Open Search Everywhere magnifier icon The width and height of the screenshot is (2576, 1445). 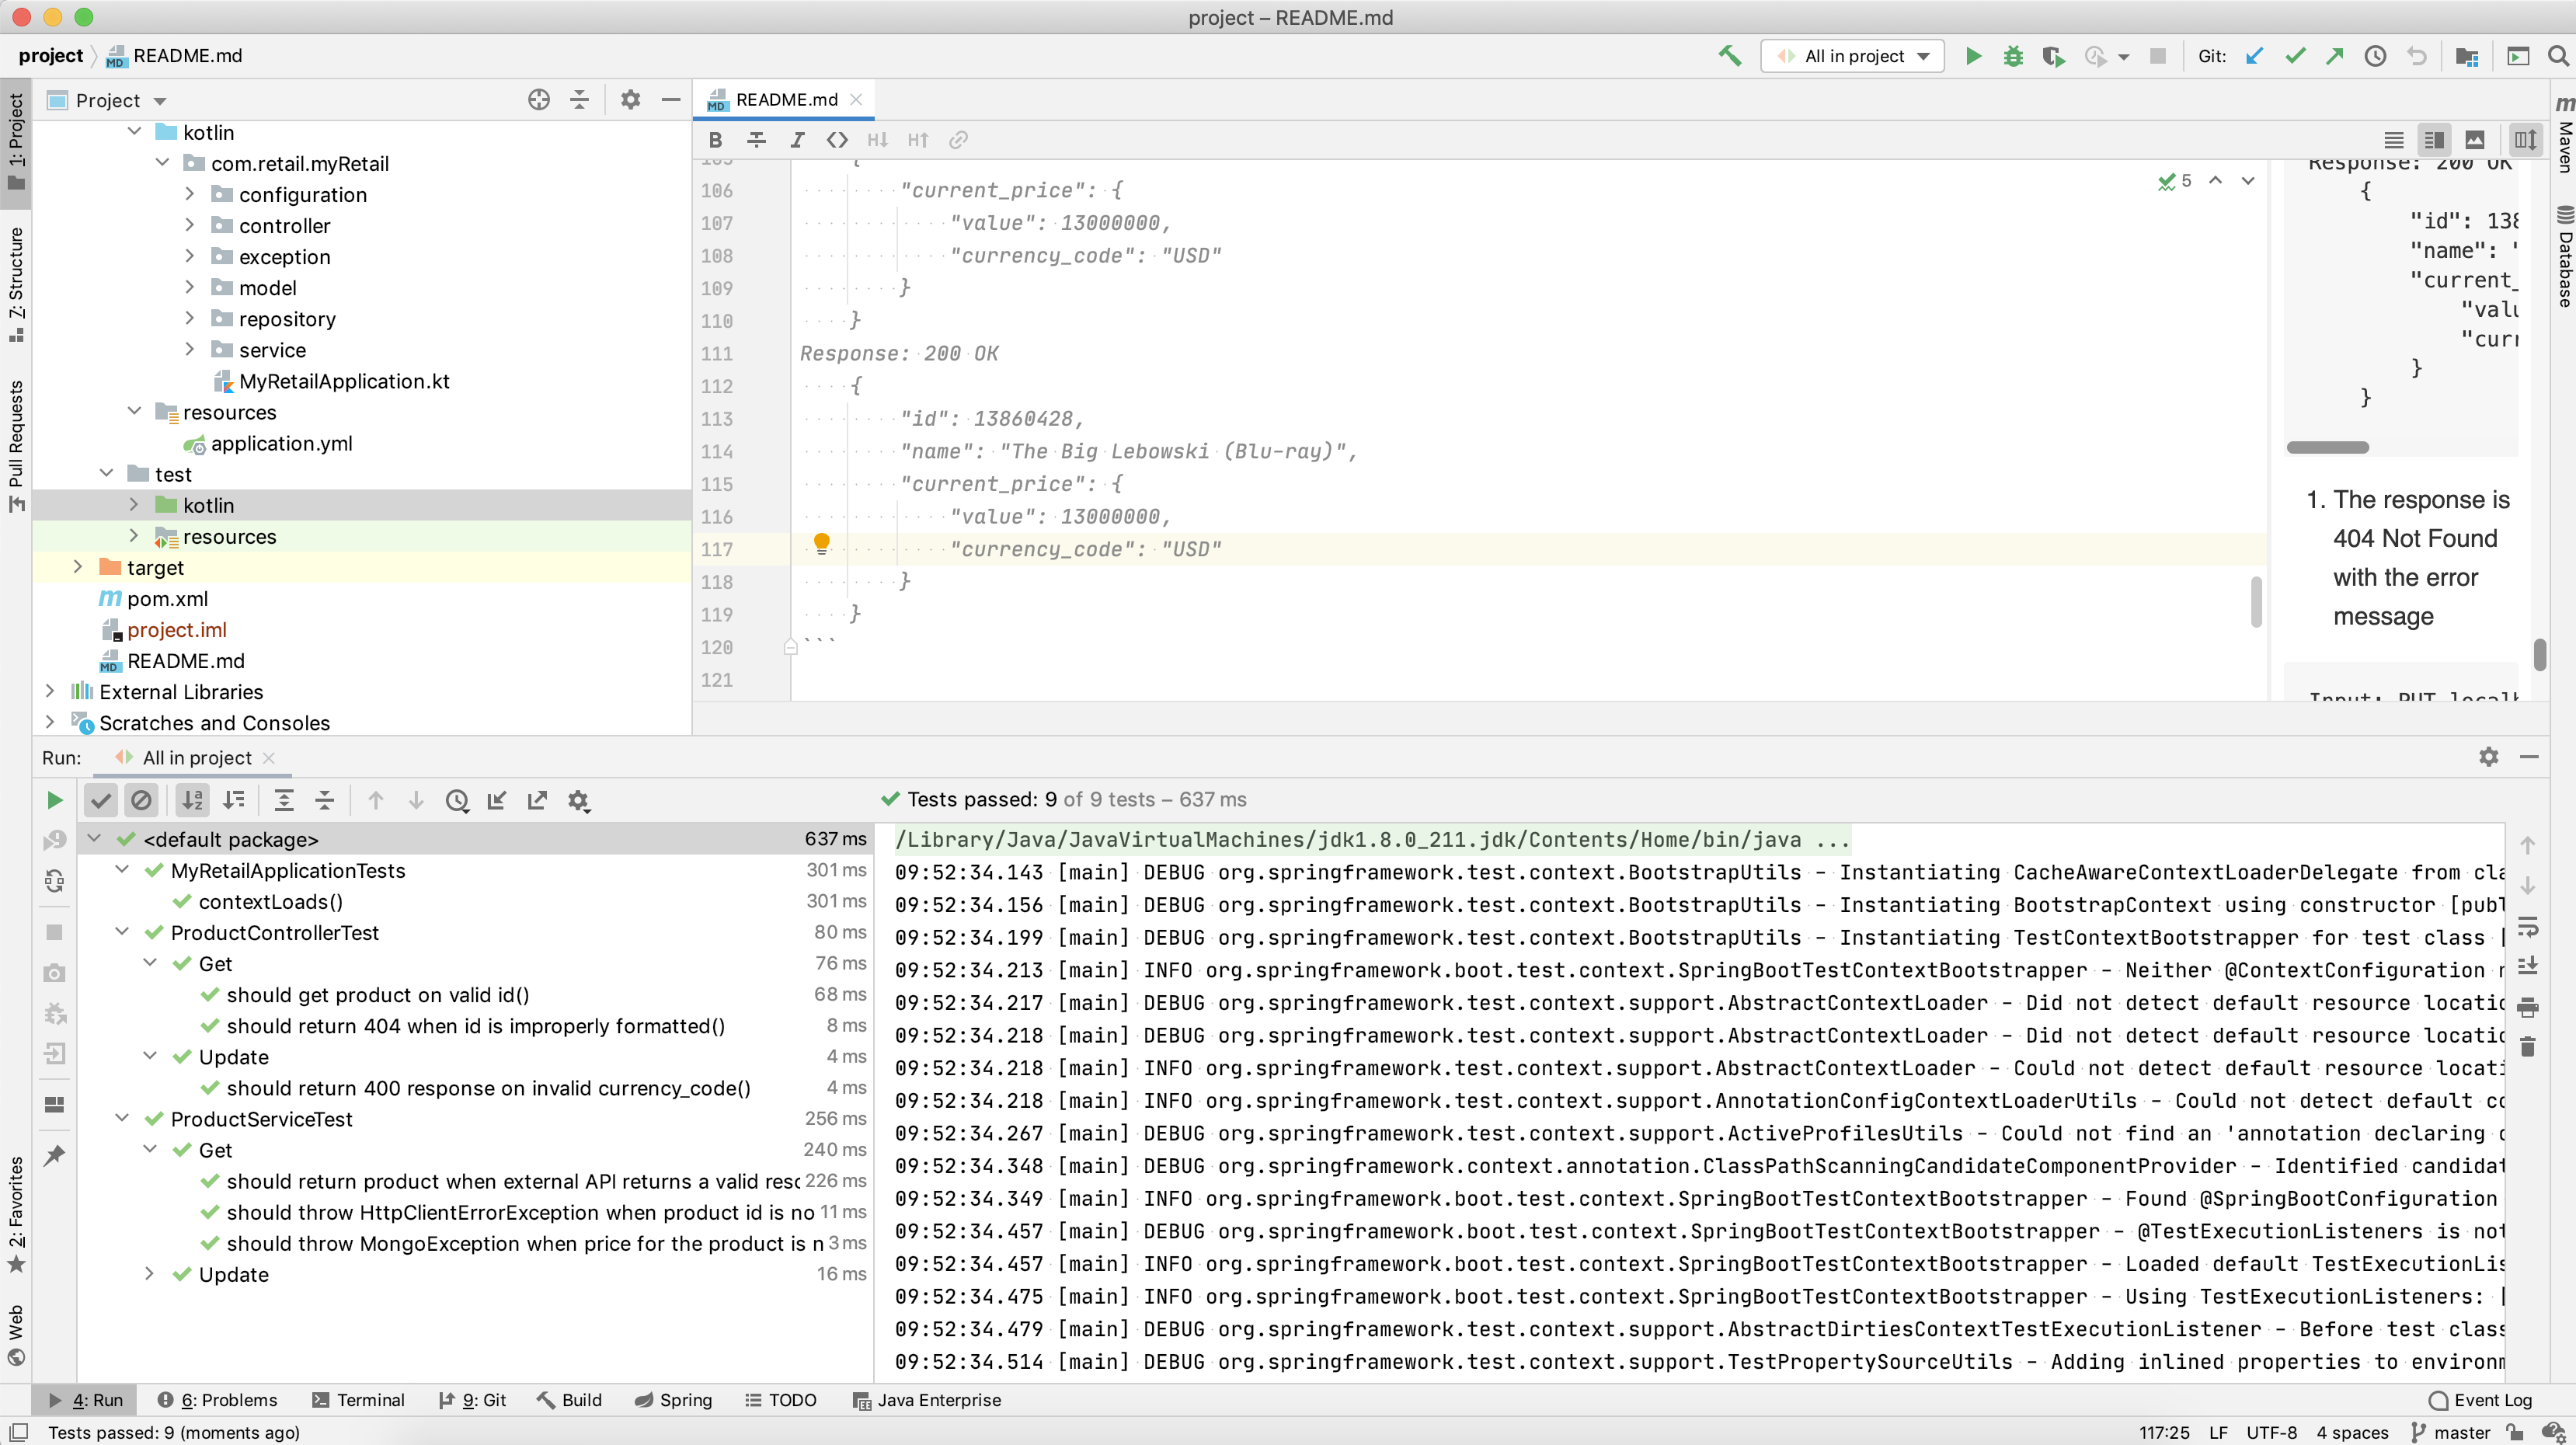point(2558,56)
